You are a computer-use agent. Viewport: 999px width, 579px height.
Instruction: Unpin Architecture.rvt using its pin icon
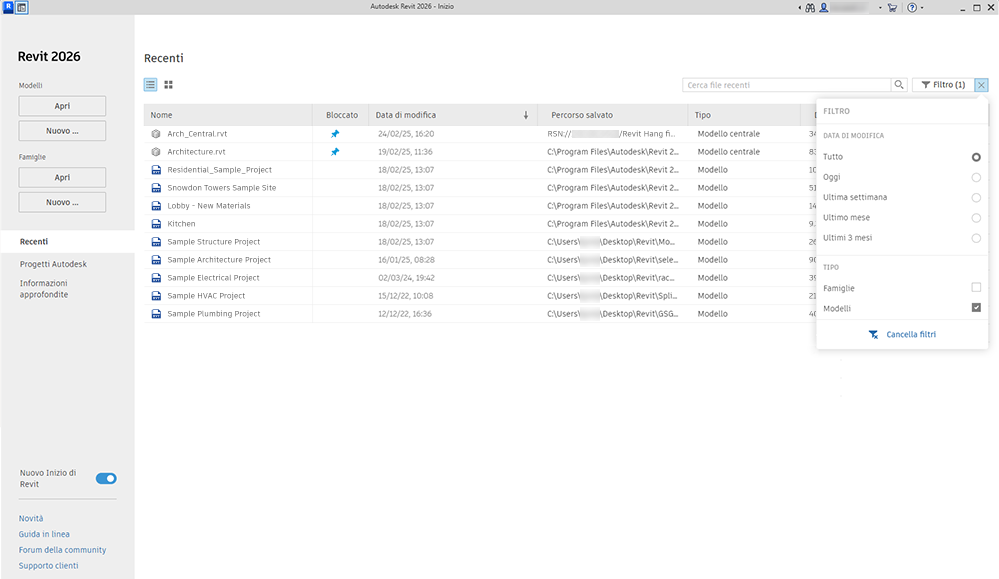click(x=335, y=152)
